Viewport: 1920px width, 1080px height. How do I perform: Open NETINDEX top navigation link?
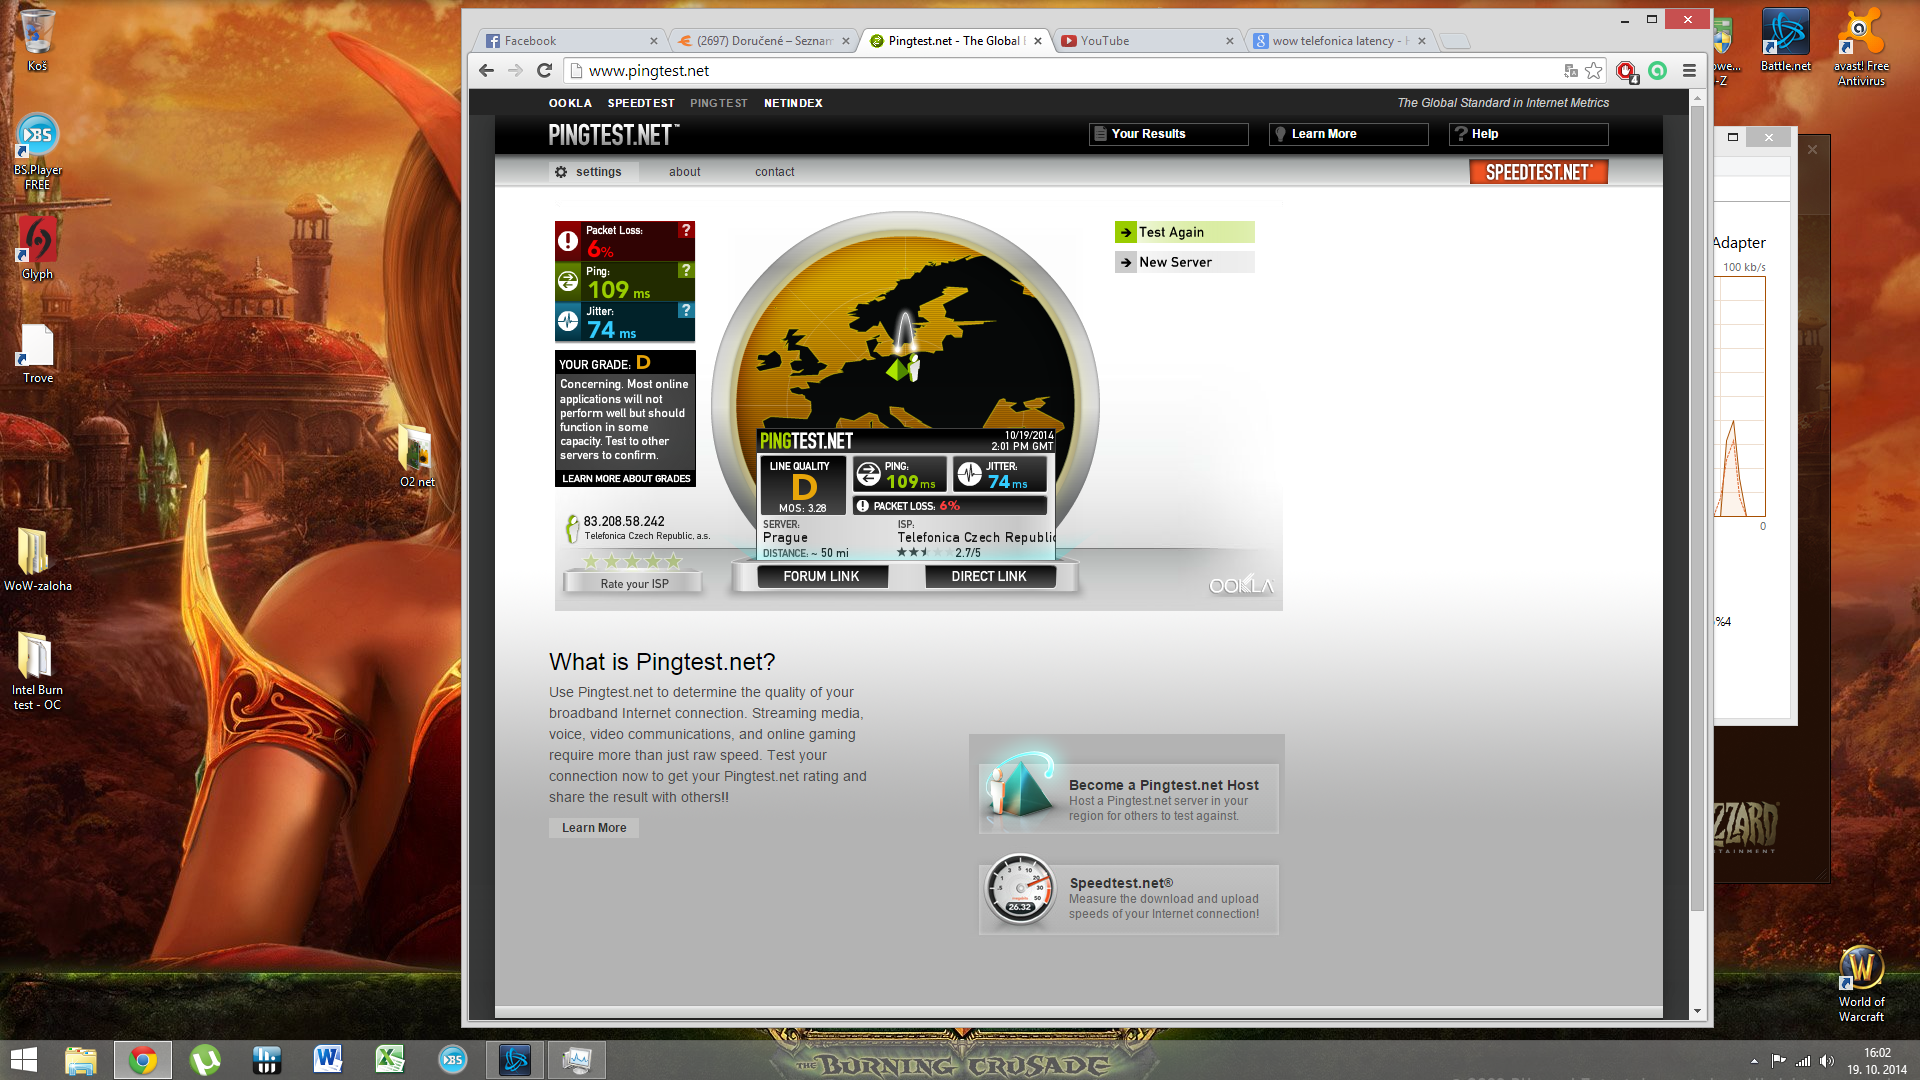(x=793, y=103)
